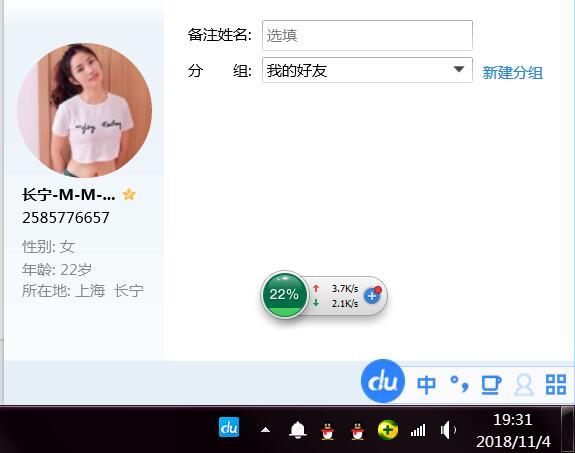
Task: Click the 新建分组 link
Action: [512, 73]
